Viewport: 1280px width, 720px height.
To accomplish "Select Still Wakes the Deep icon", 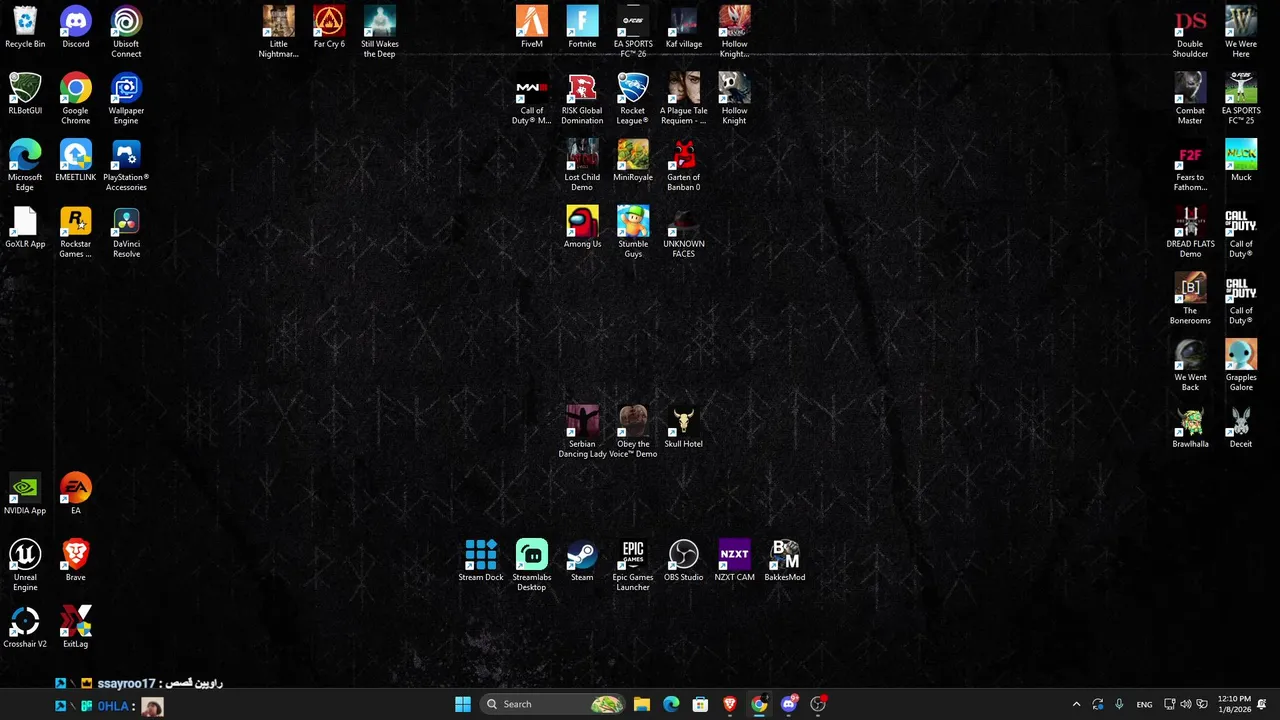I will pyautogui.click(x=380, y=32).
